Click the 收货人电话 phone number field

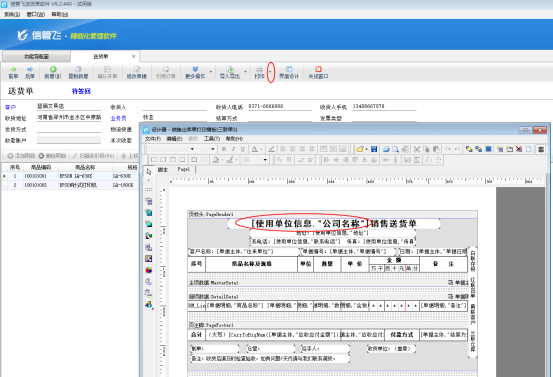[280, 106]
